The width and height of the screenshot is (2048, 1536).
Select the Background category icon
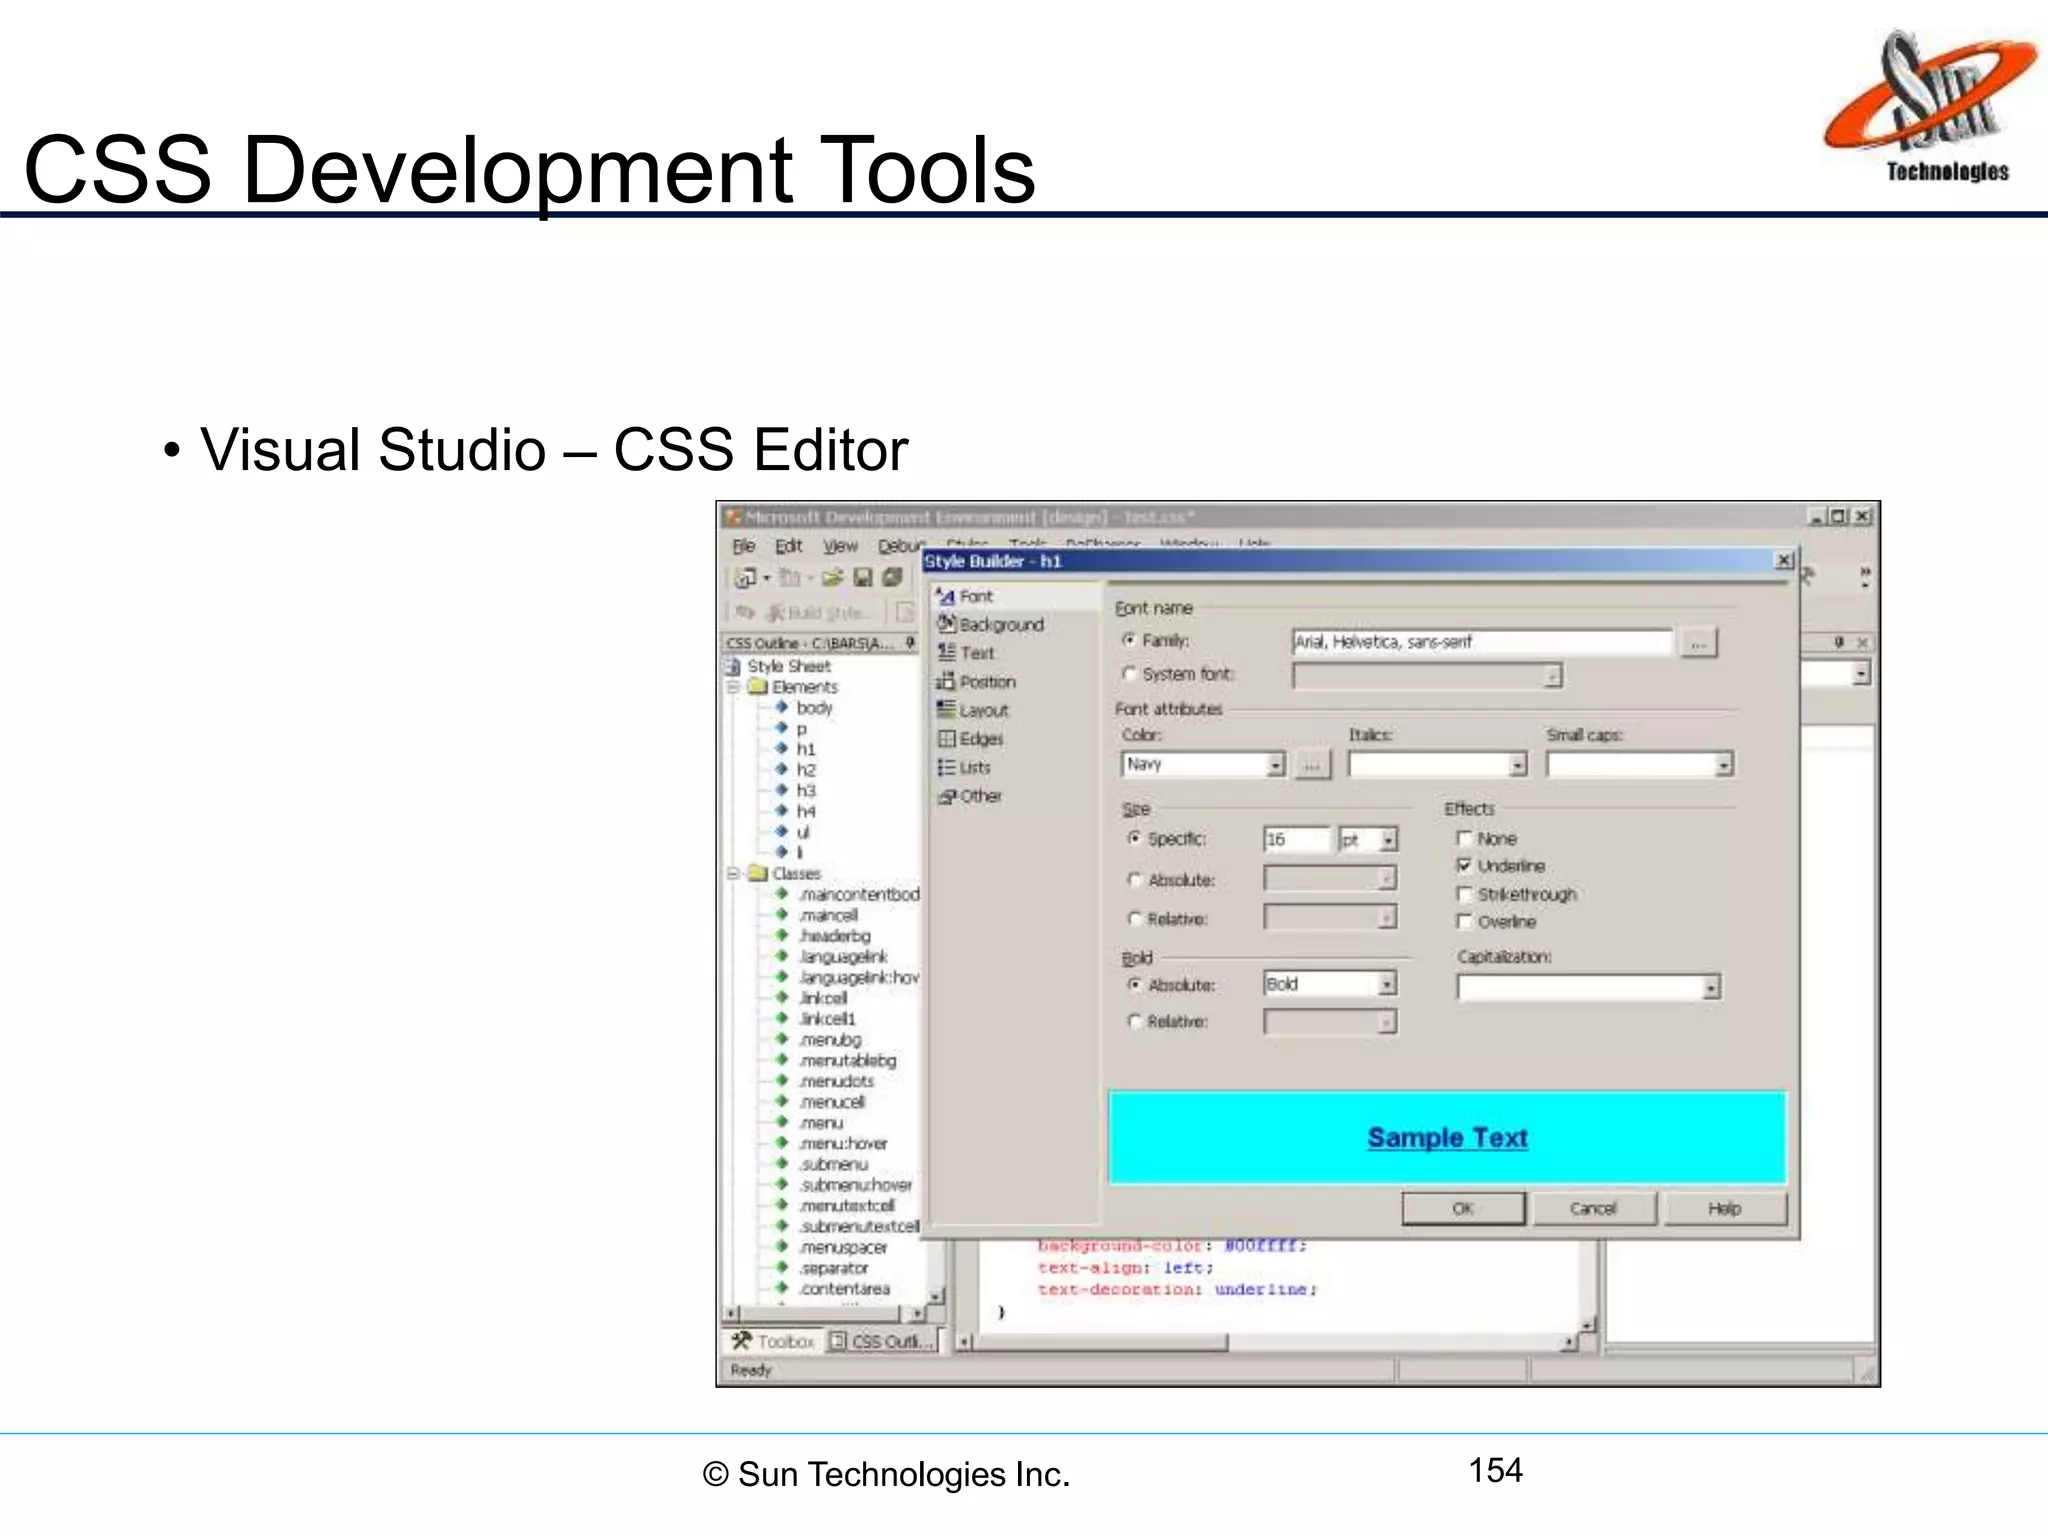point(947,624)
